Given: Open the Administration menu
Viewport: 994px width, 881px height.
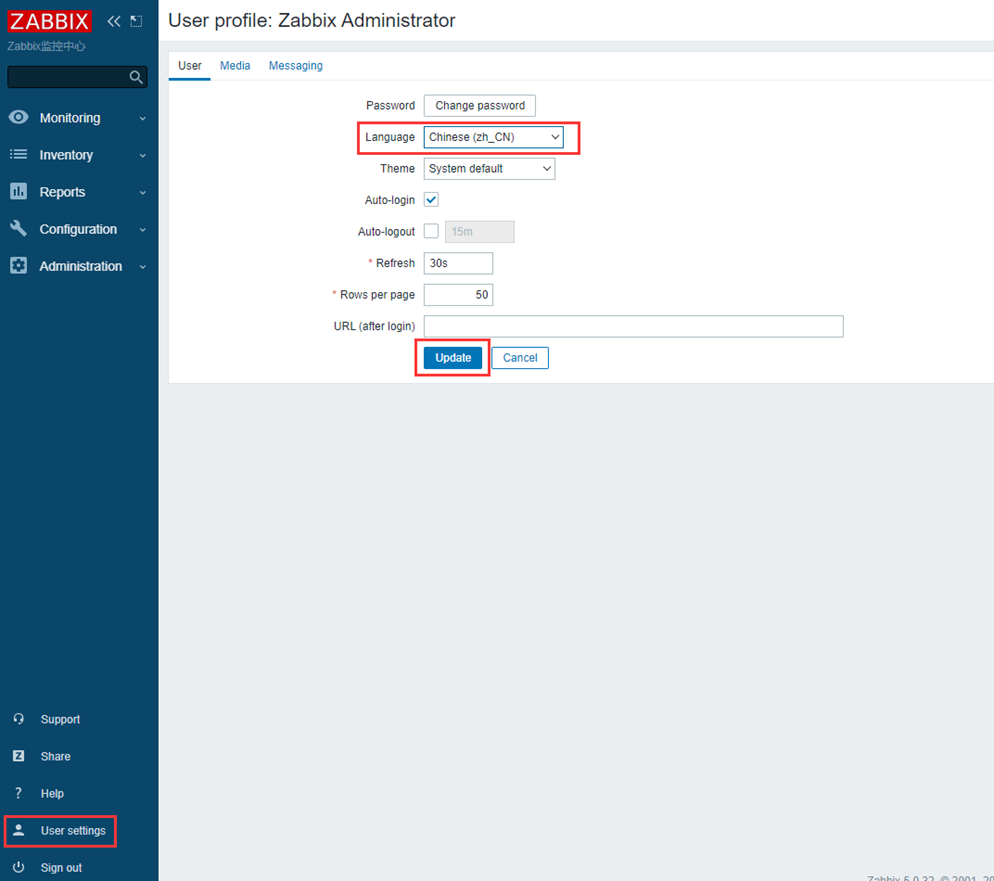Looking at the screenshot, I should click(x=79, y=266).
